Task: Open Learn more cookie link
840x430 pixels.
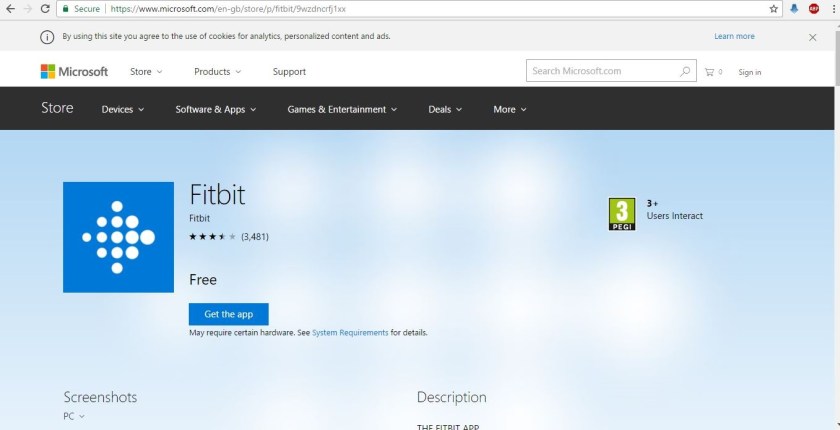Action: 734,36
